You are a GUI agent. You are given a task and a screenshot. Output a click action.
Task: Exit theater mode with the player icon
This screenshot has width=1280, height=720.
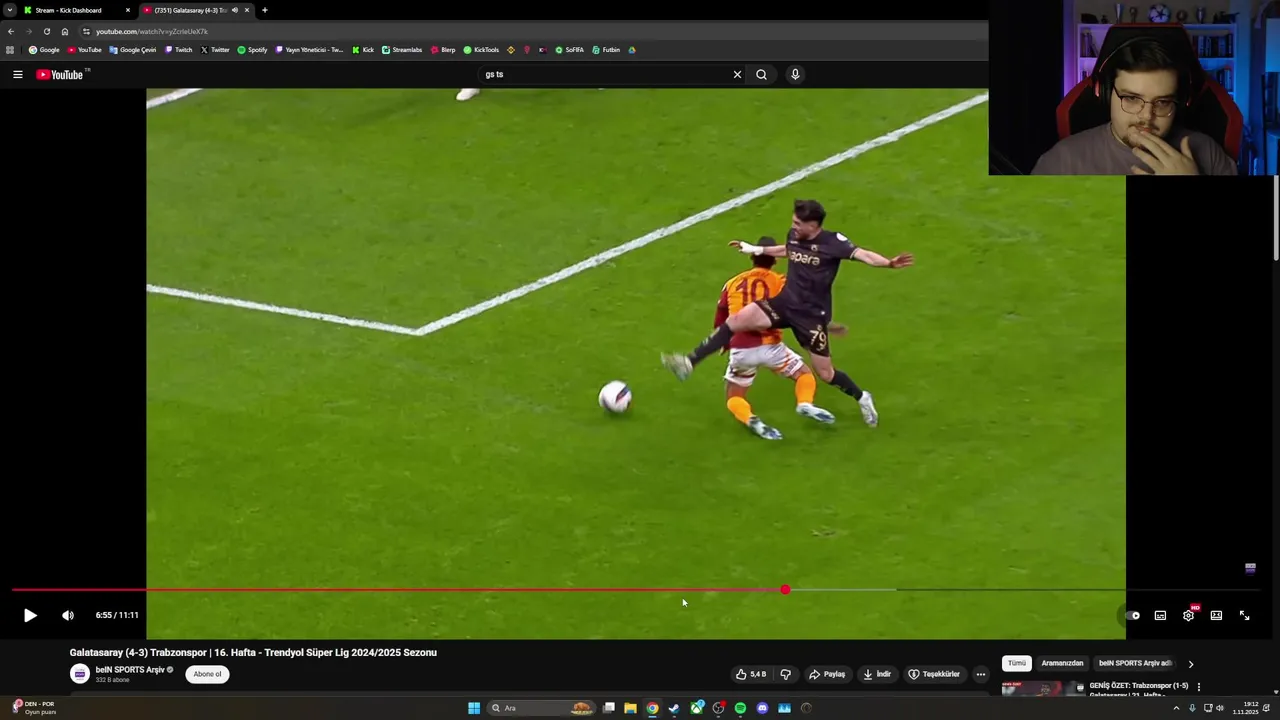(1216, 615)
